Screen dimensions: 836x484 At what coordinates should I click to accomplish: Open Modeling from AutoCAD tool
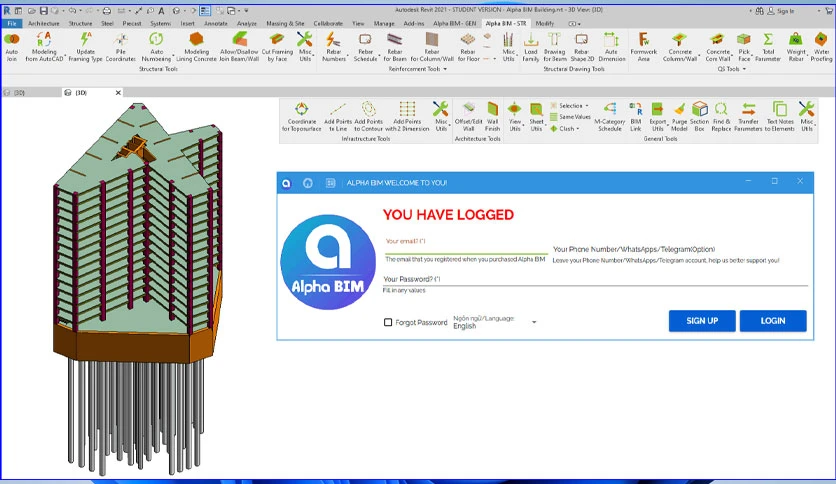(44, 46)
